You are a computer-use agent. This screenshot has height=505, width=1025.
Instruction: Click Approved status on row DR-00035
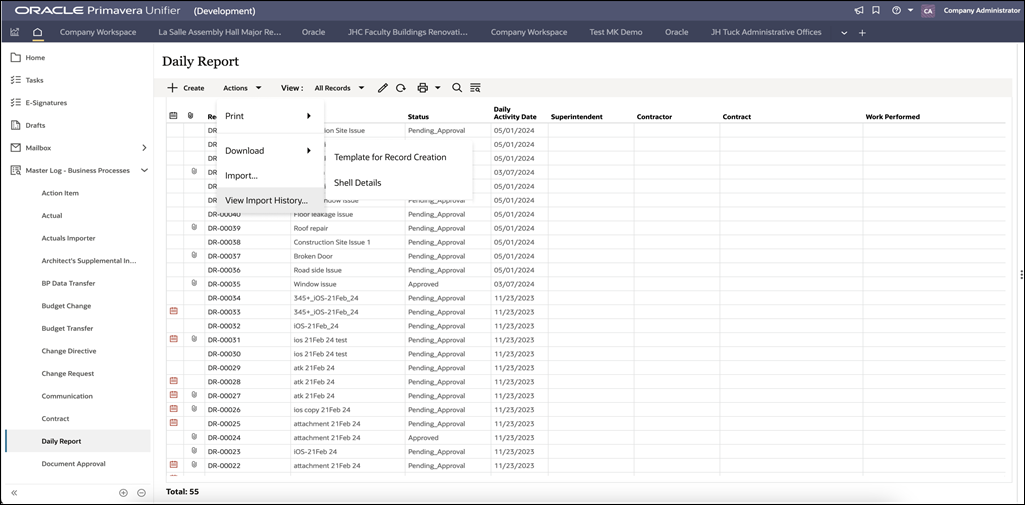(x=423, y=284)
